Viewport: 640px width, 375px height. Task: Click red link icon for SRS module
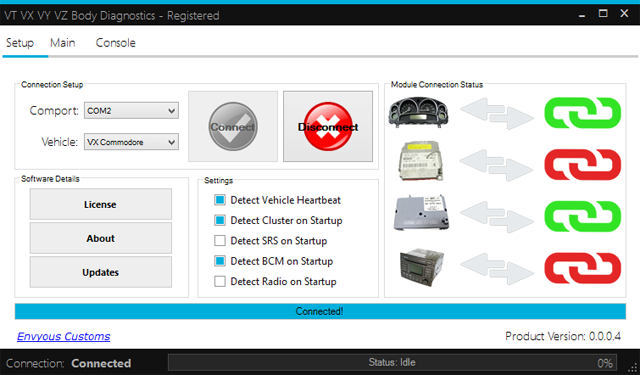click(582, 164)
